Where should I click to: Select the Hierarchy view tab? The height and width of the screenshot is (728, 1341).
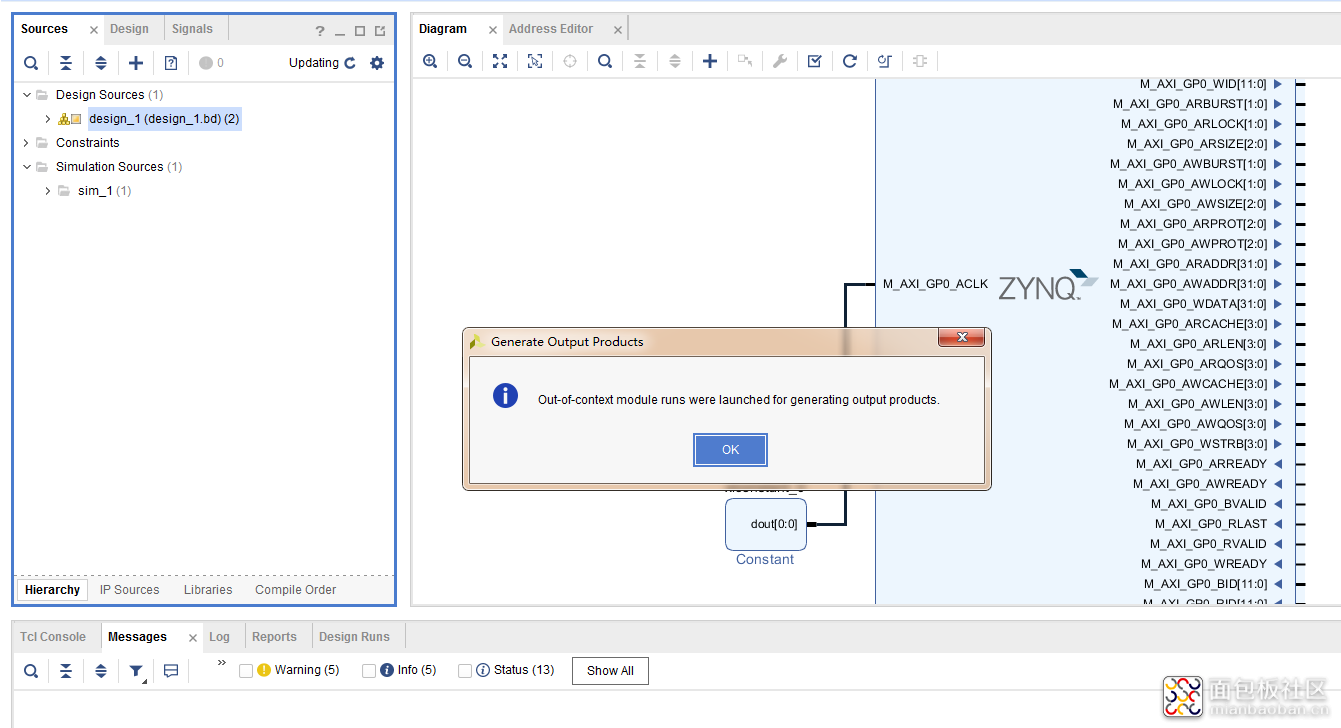click(52, 590)
